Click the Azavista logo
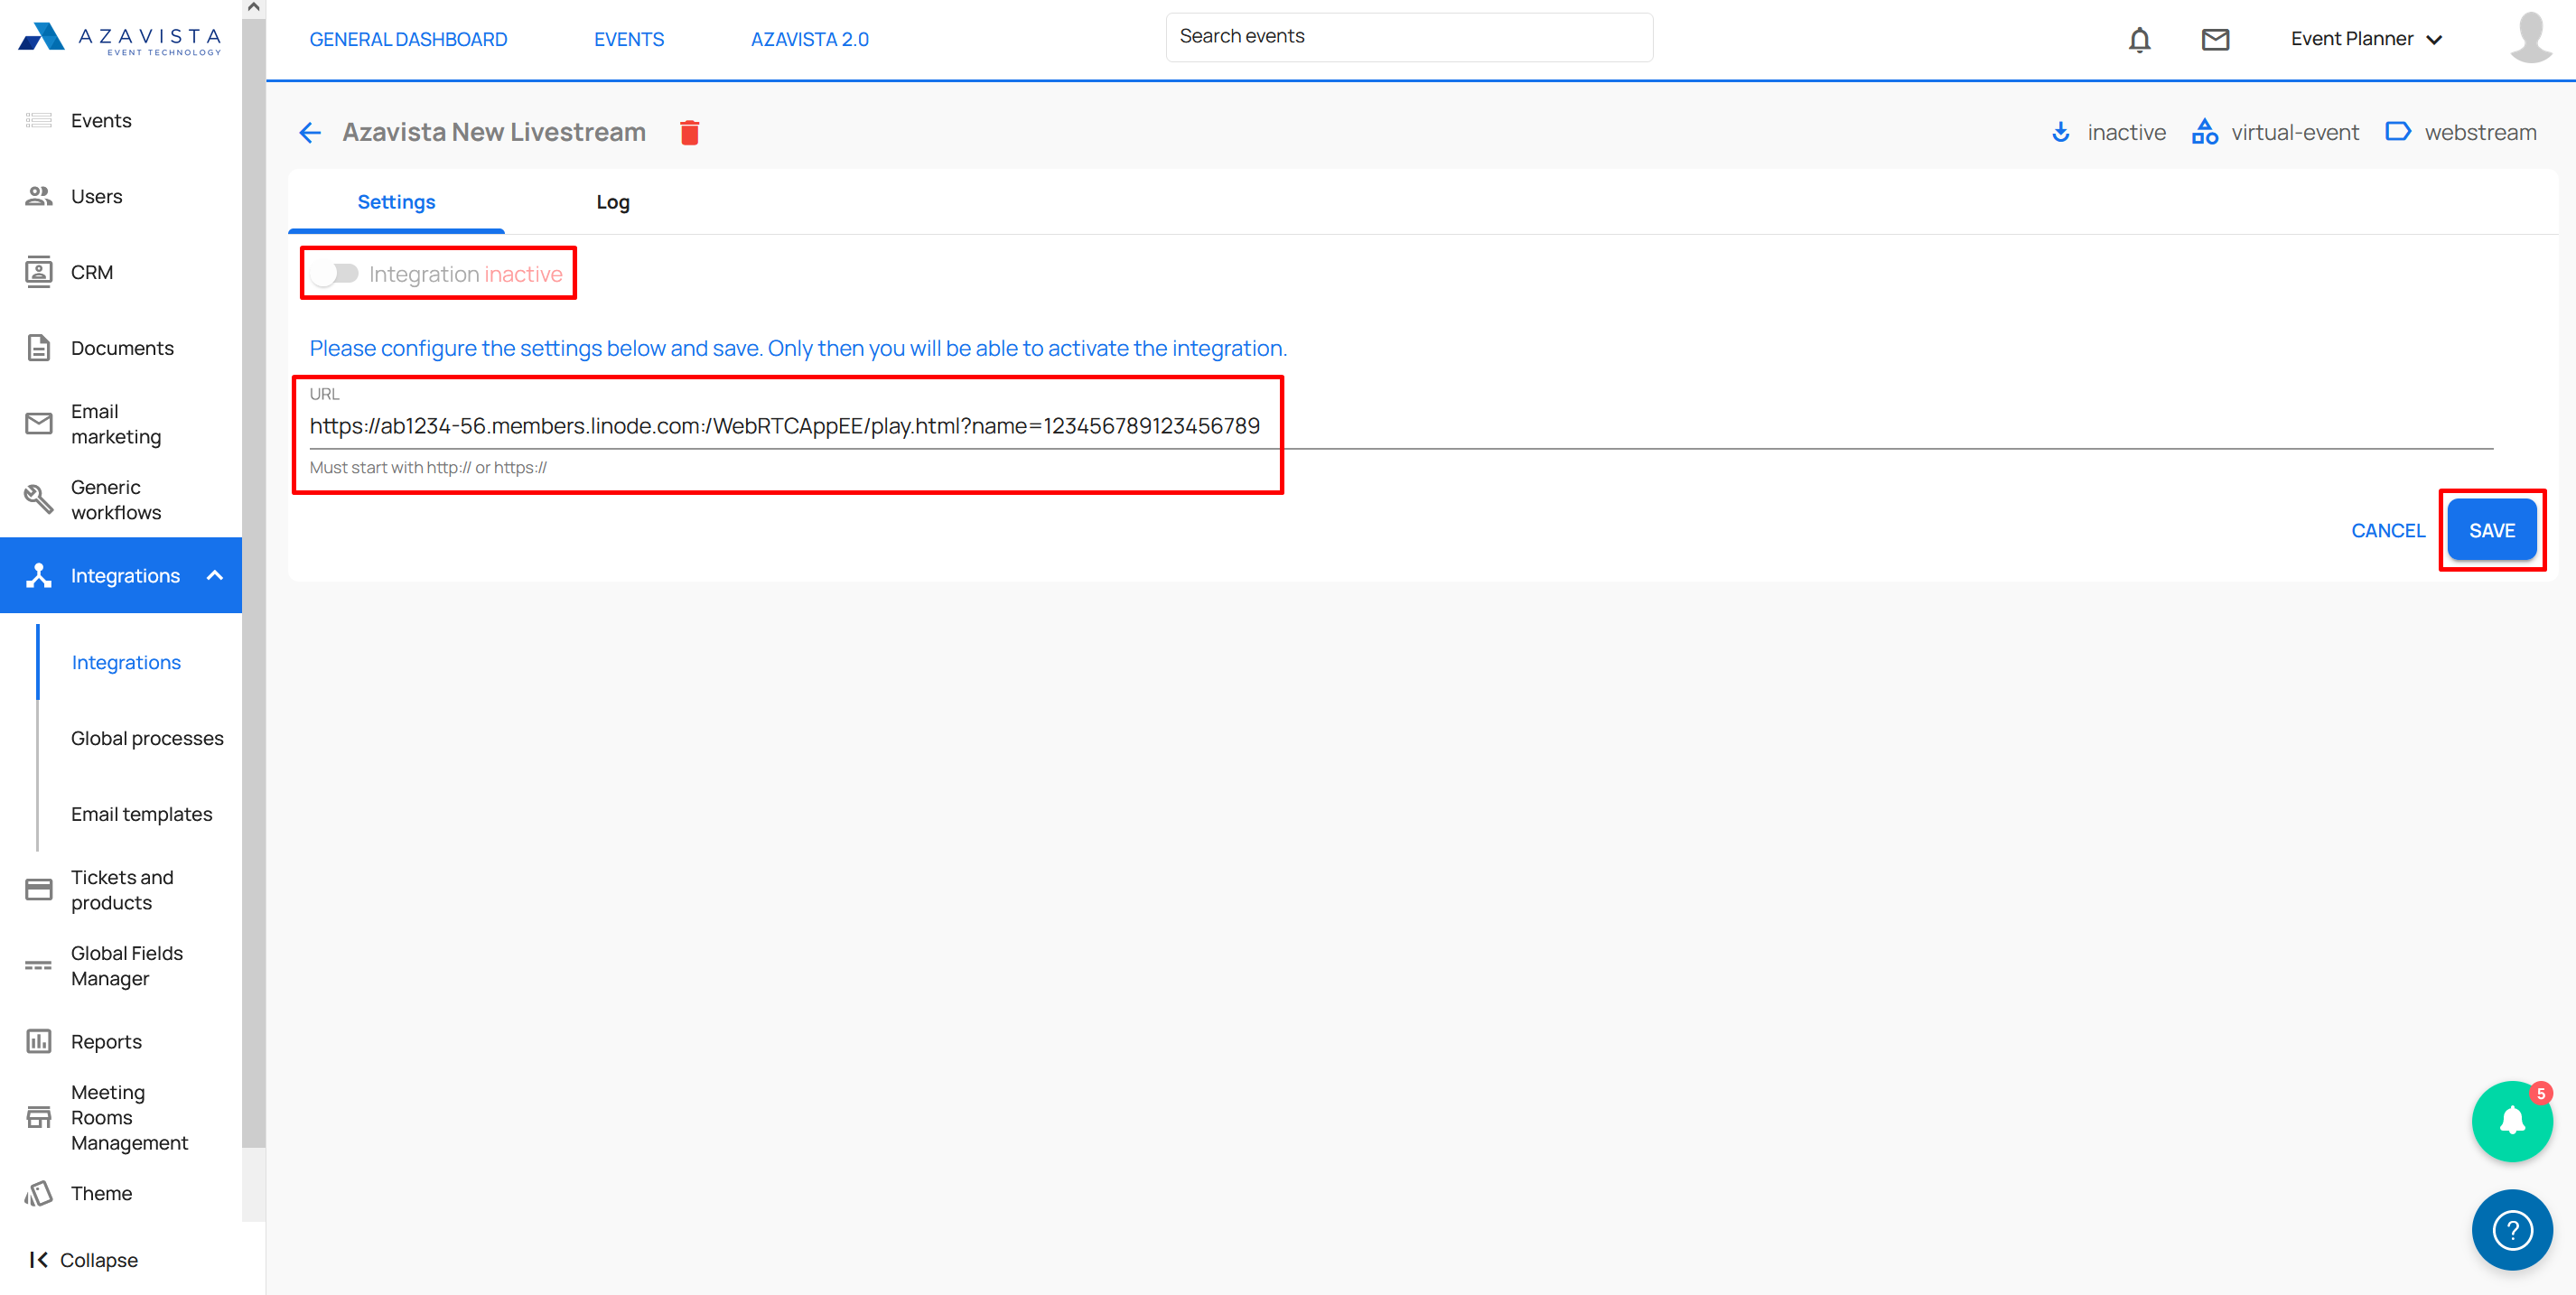Image resolution: width=2576 pixels, height=1295 pixels. pos(120,38)
